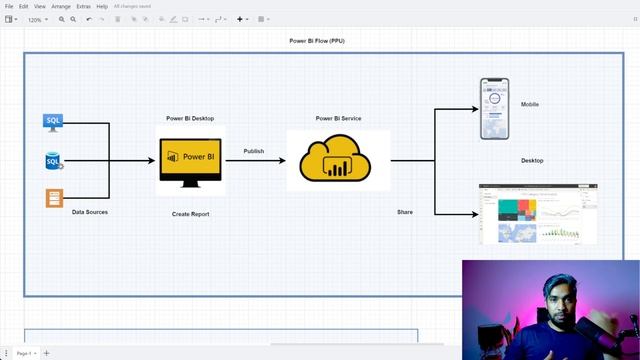640x360 pixels.
Task: Click the fill color bucket icon
Action: click(x=162, y=19)
